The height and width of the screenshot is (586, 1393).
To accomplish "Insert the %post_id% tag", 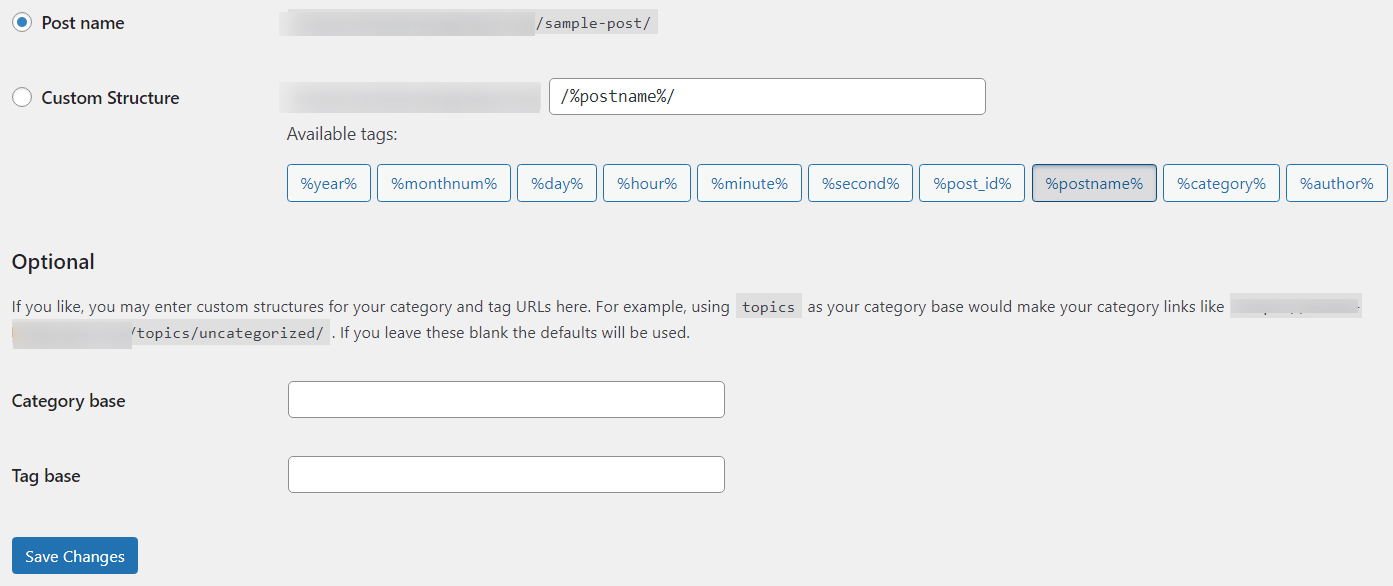I will 971,182.
